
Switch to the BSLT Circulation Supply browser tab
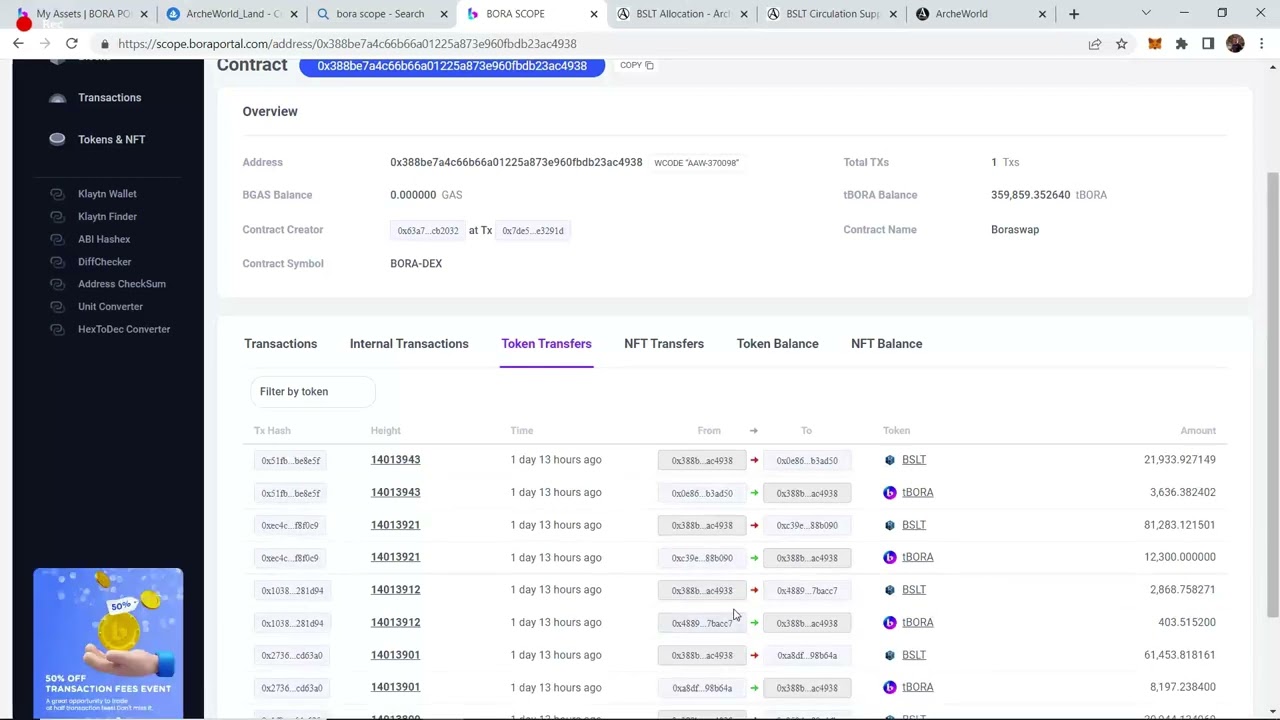point(832,14)
